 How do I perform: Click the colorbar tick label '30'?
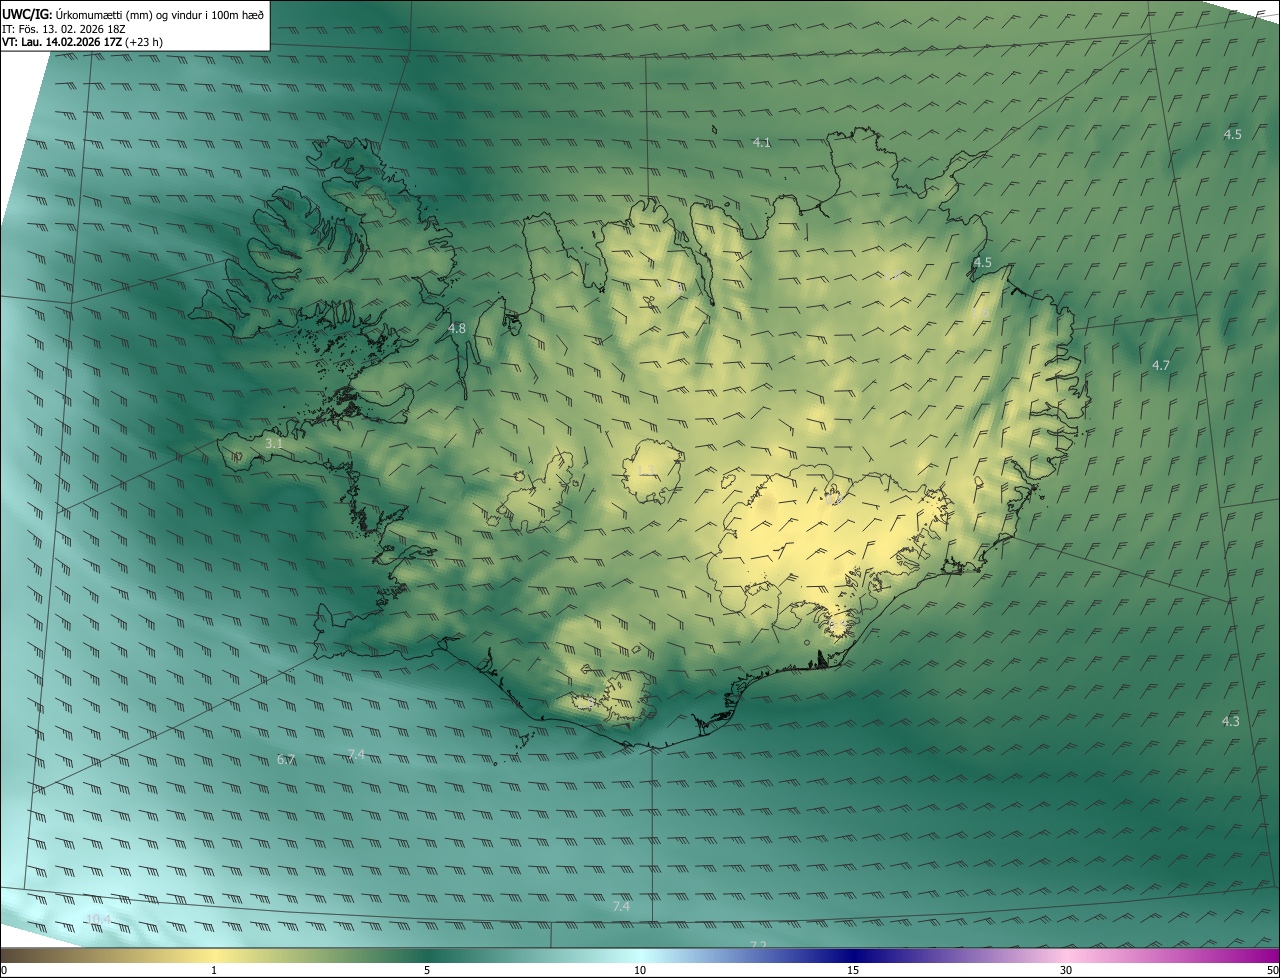(1066, 970)
